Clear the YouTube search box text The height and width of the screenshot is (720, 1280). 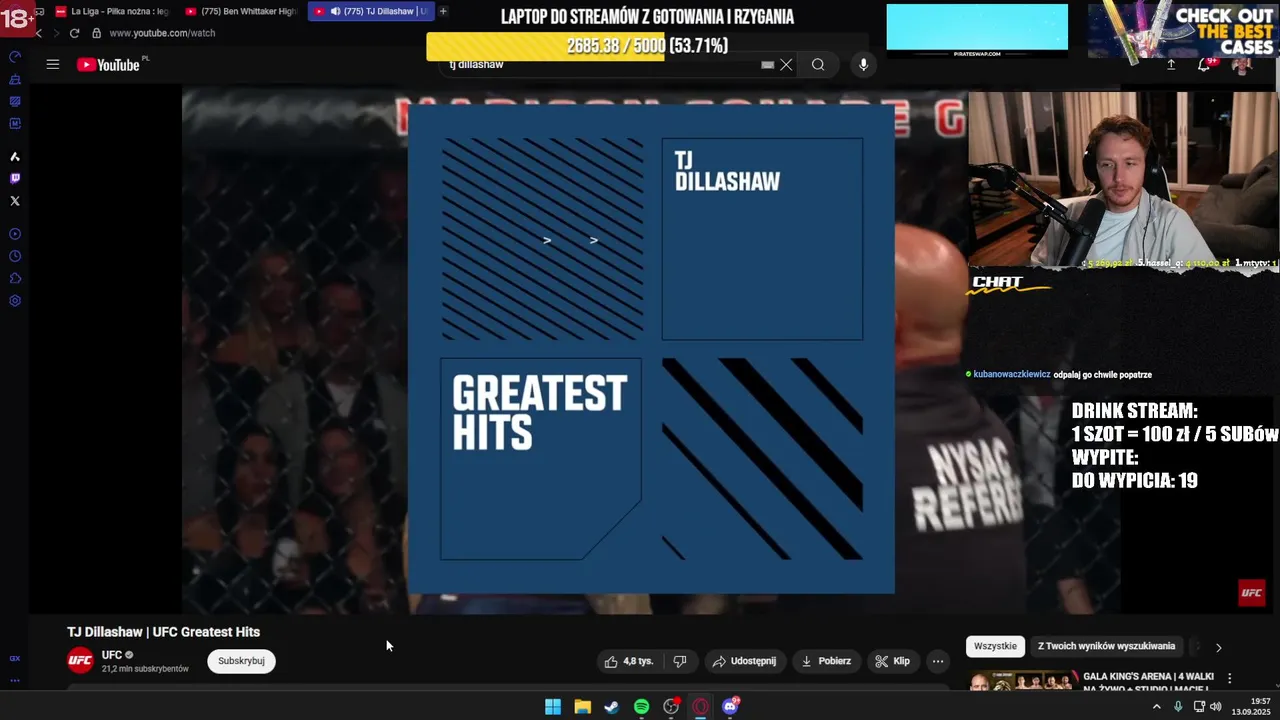pos(786,65)
